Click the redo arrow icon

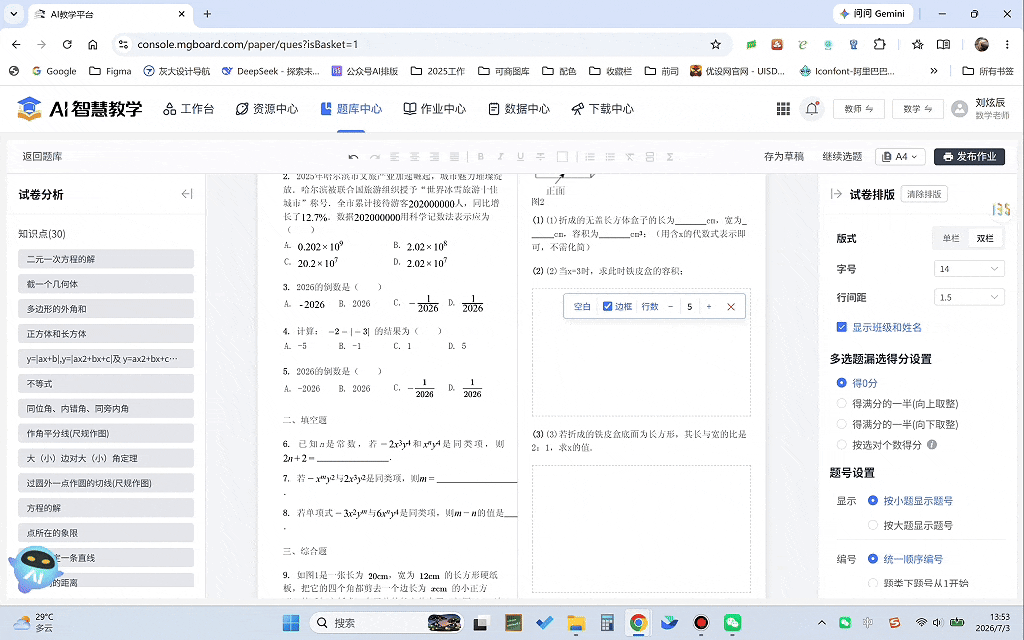375,157
